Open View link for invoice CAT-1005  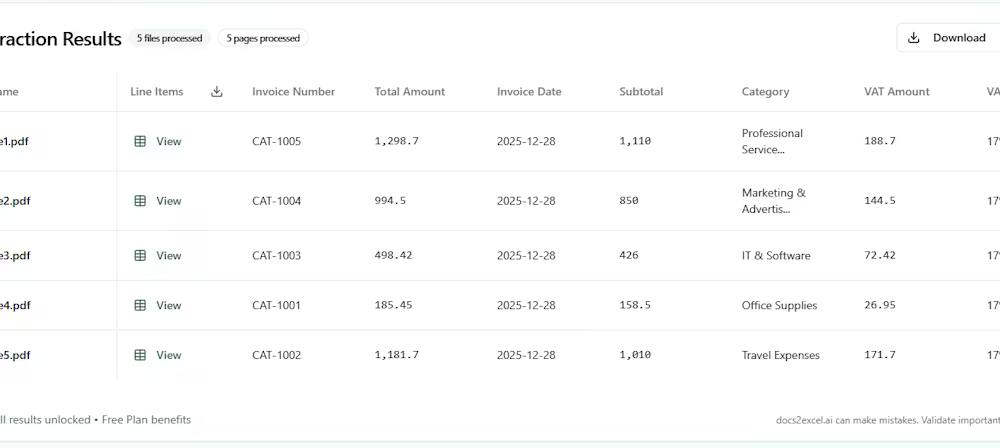coord(169,142)
